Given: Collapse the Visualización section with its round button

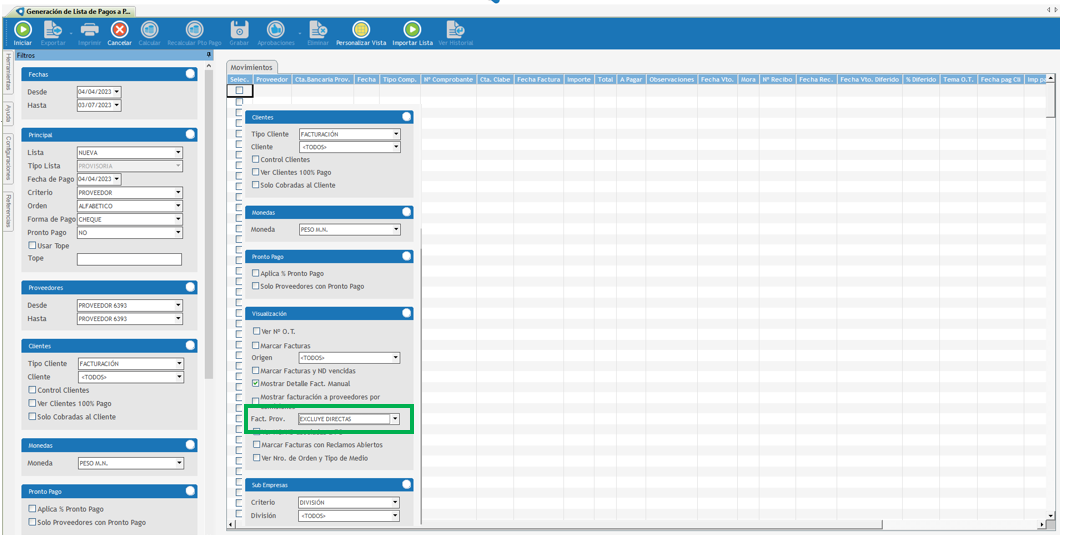Looking at the screenshot, I should point(406,314).
